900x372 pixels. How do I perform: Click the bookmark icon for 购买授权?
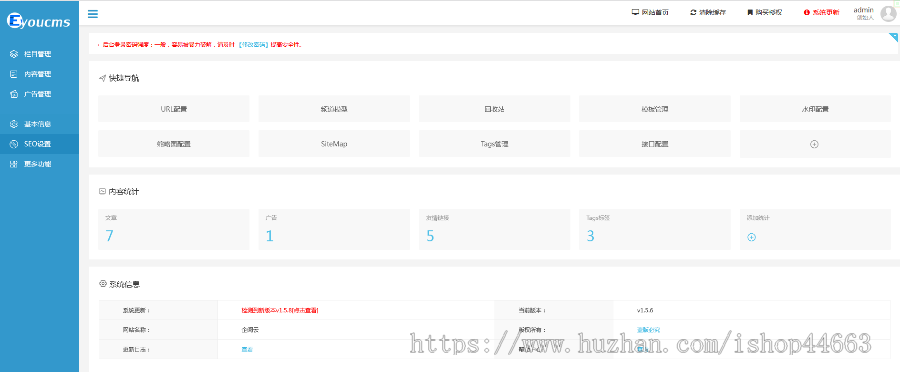point(750,12)
